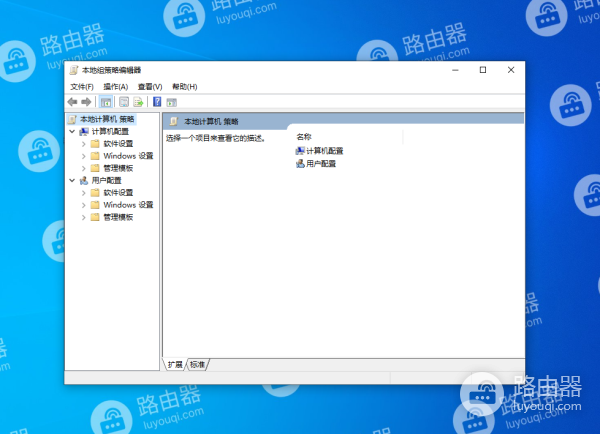Viewport: 600px width, 434px height.
Task: Toggle the show/hide action pane icon
Action: coord(171,102)
